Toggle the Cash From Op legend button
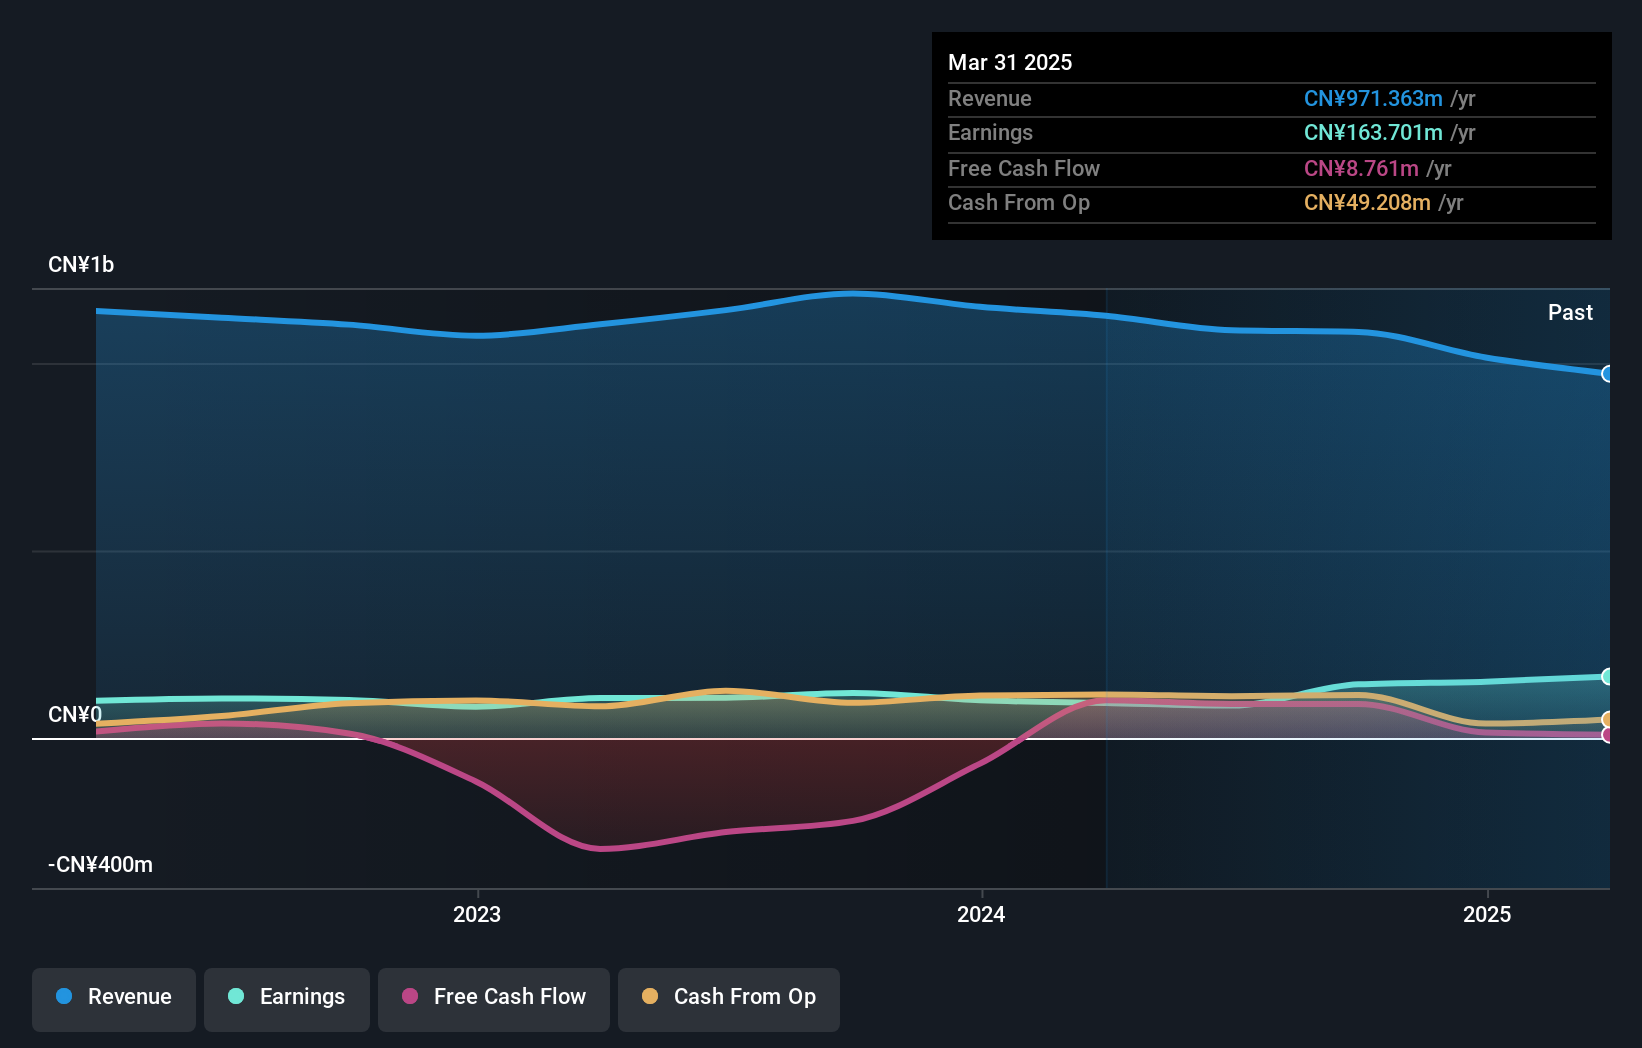Image resolution: width=1642 pixels, height=1048 pixels. [729, 999]
